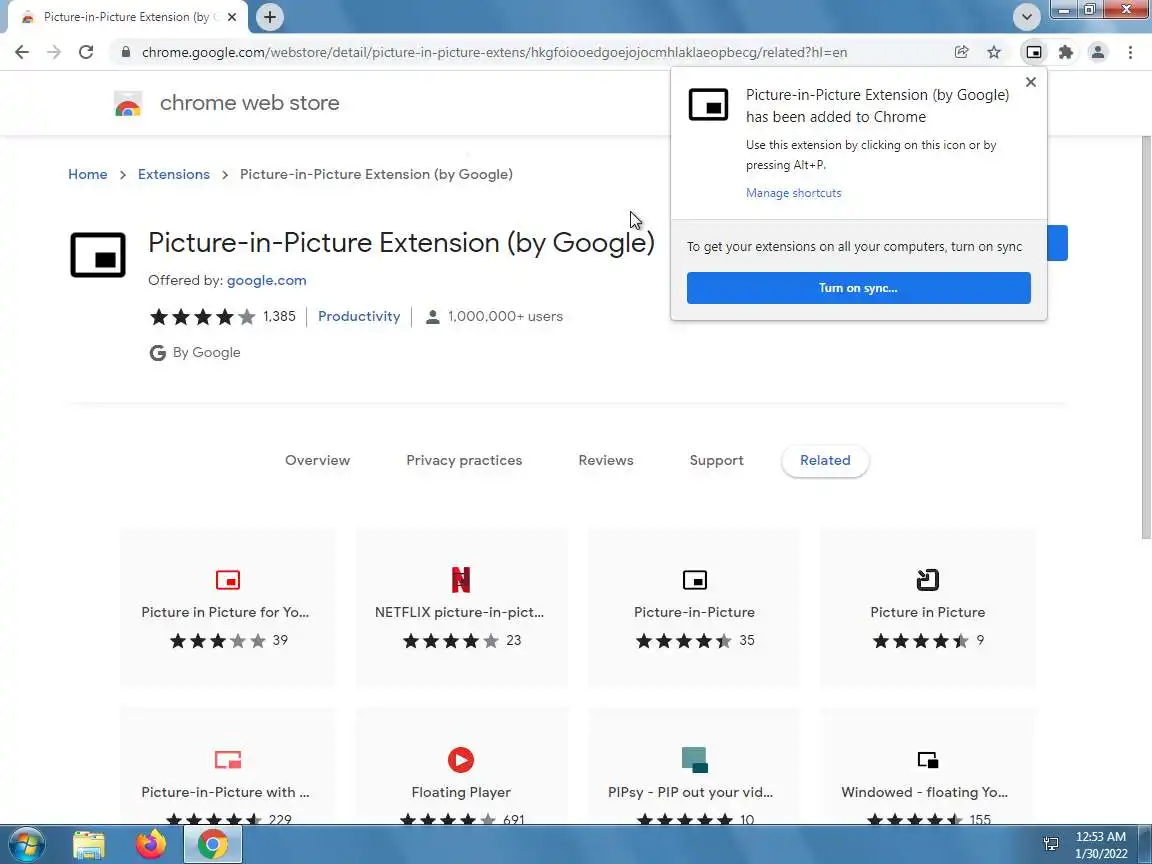Open File Explorer from the taskbar
Viewport: 1152px width, 864px height.
pyautogui.click(x=89, y=845)
